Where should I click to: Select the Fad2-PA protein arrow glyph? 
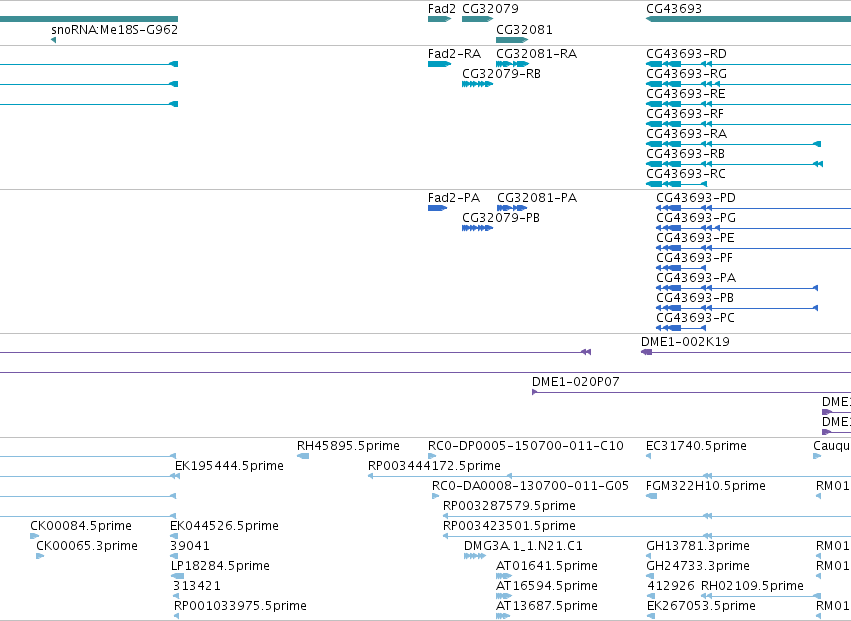[437, 208]
